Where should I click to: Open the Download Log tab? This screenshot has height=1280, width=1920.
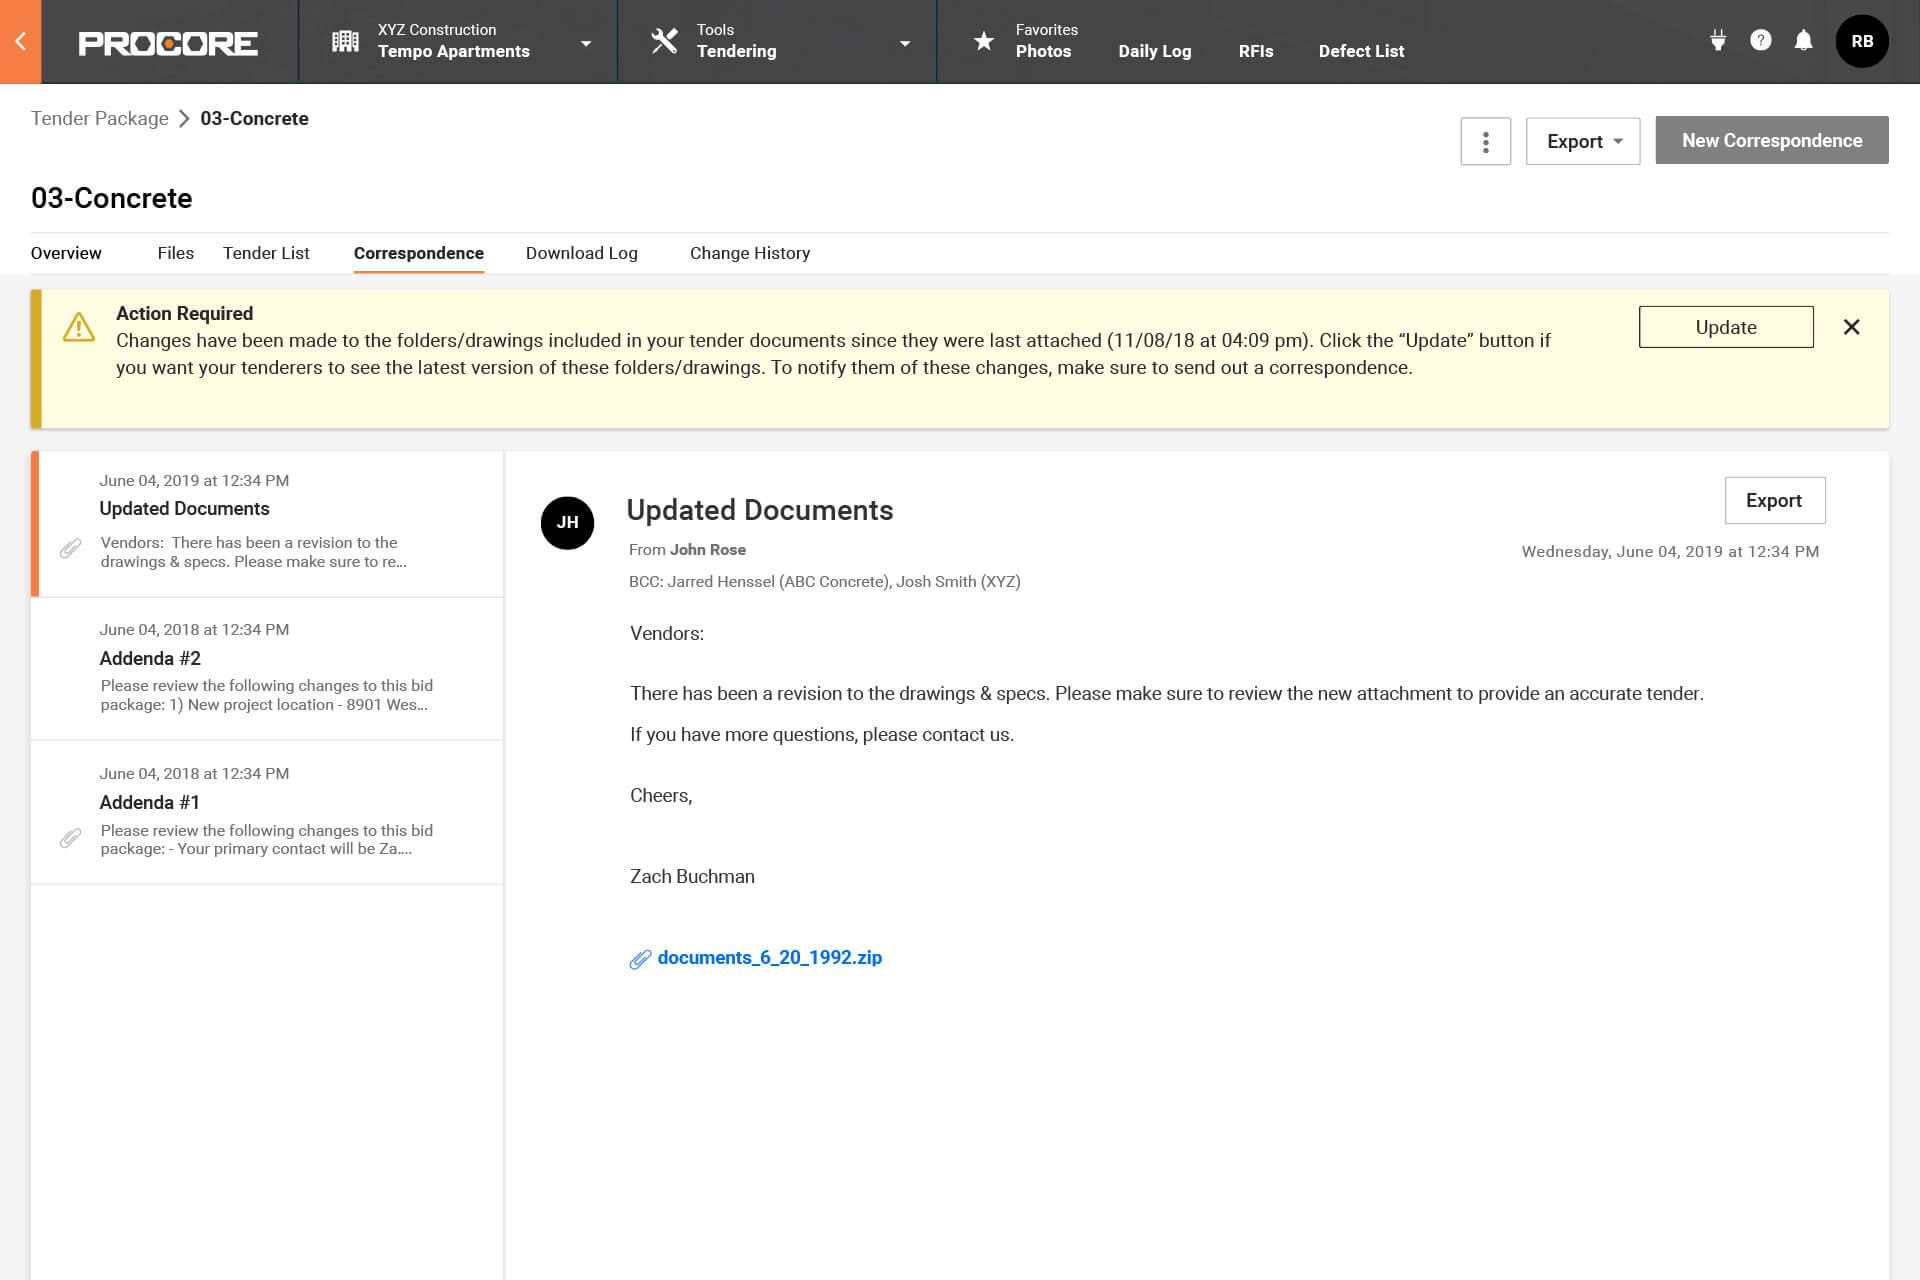coord(581,253)
